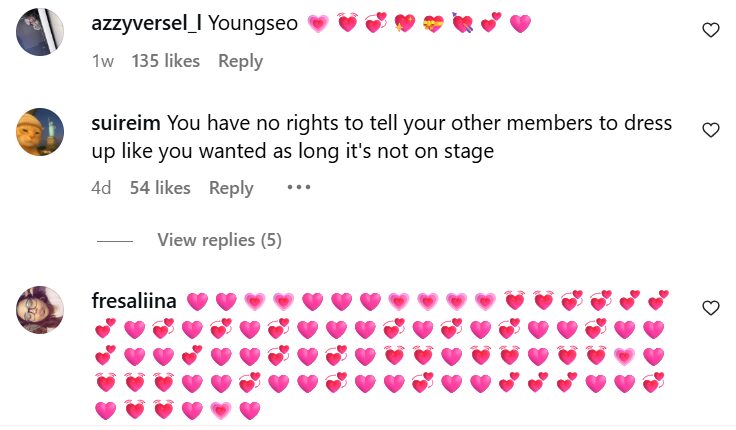View who gave 54 likes
Screen dimensions: 736x430
pyautogui.click(x=160, y=188)
